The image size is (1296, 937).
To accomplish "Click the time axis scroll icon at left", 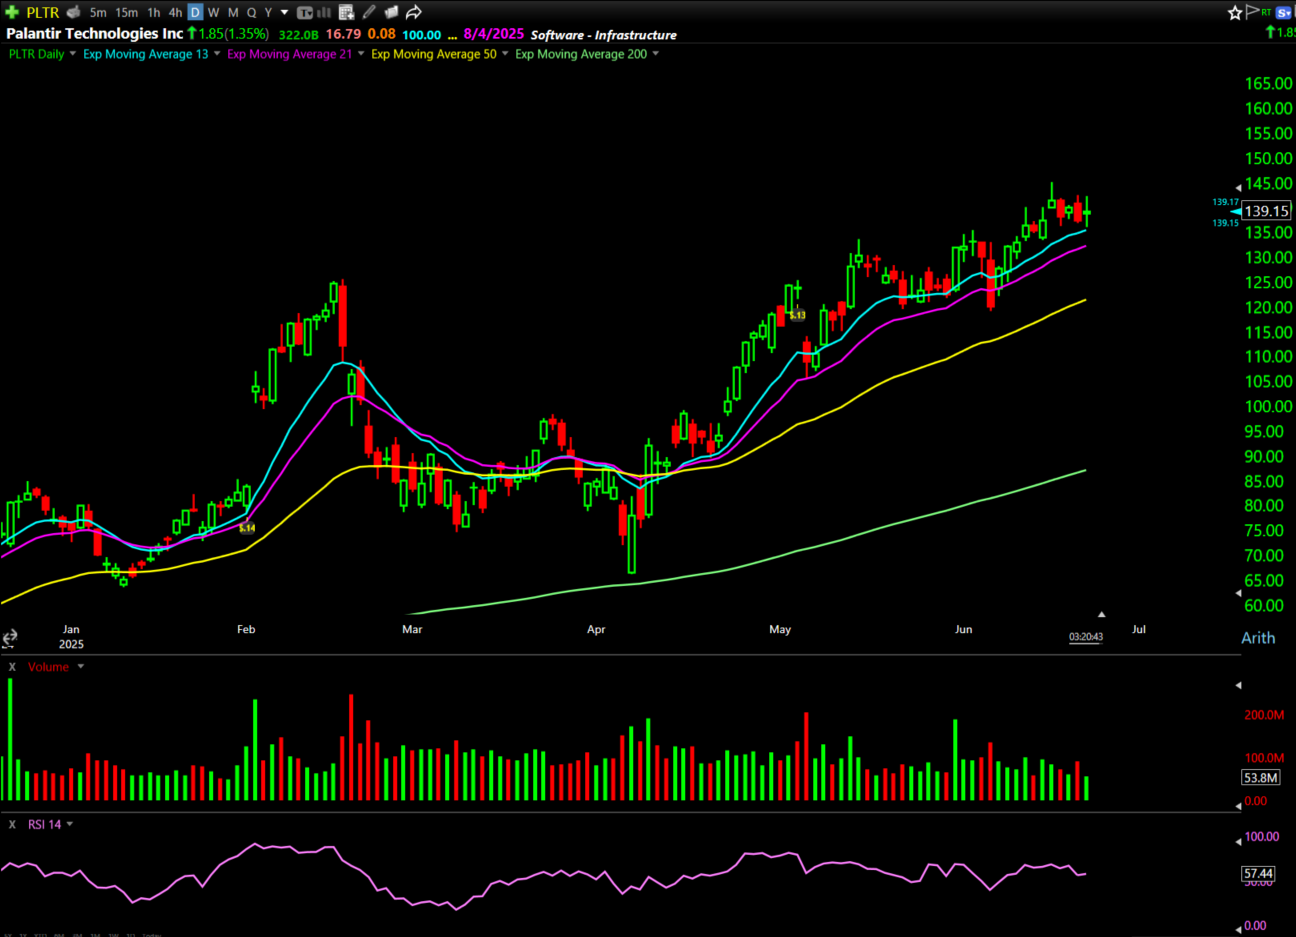I will [9, 638].
